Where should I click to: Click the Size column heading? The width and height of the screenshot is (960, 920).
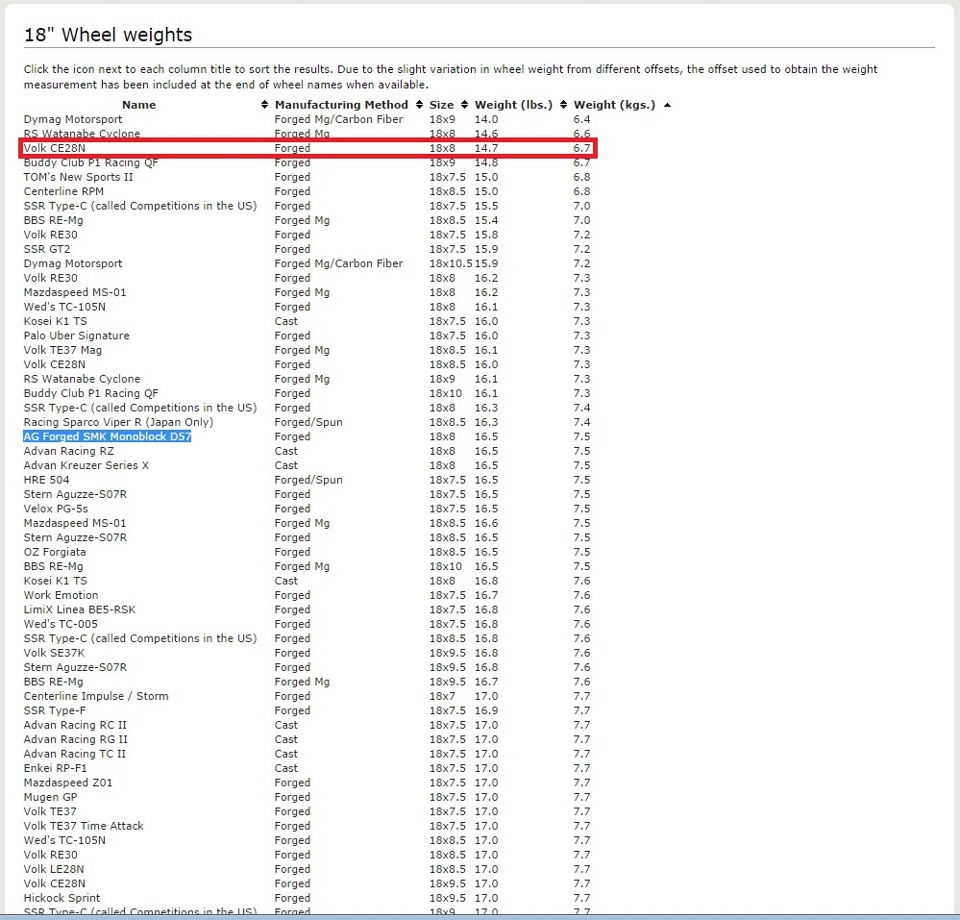pyautogui.click(x=441, y=105)
